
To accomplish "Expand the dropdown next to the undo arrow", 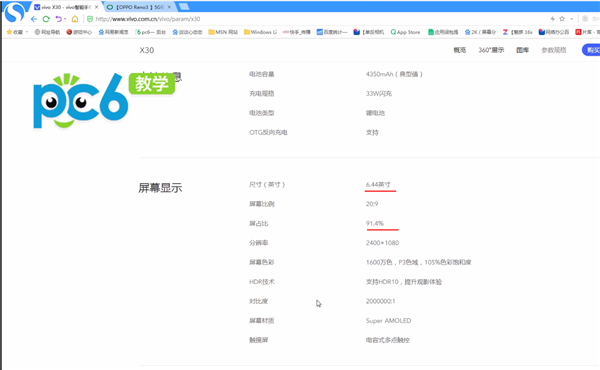I will tap(65, 19).
